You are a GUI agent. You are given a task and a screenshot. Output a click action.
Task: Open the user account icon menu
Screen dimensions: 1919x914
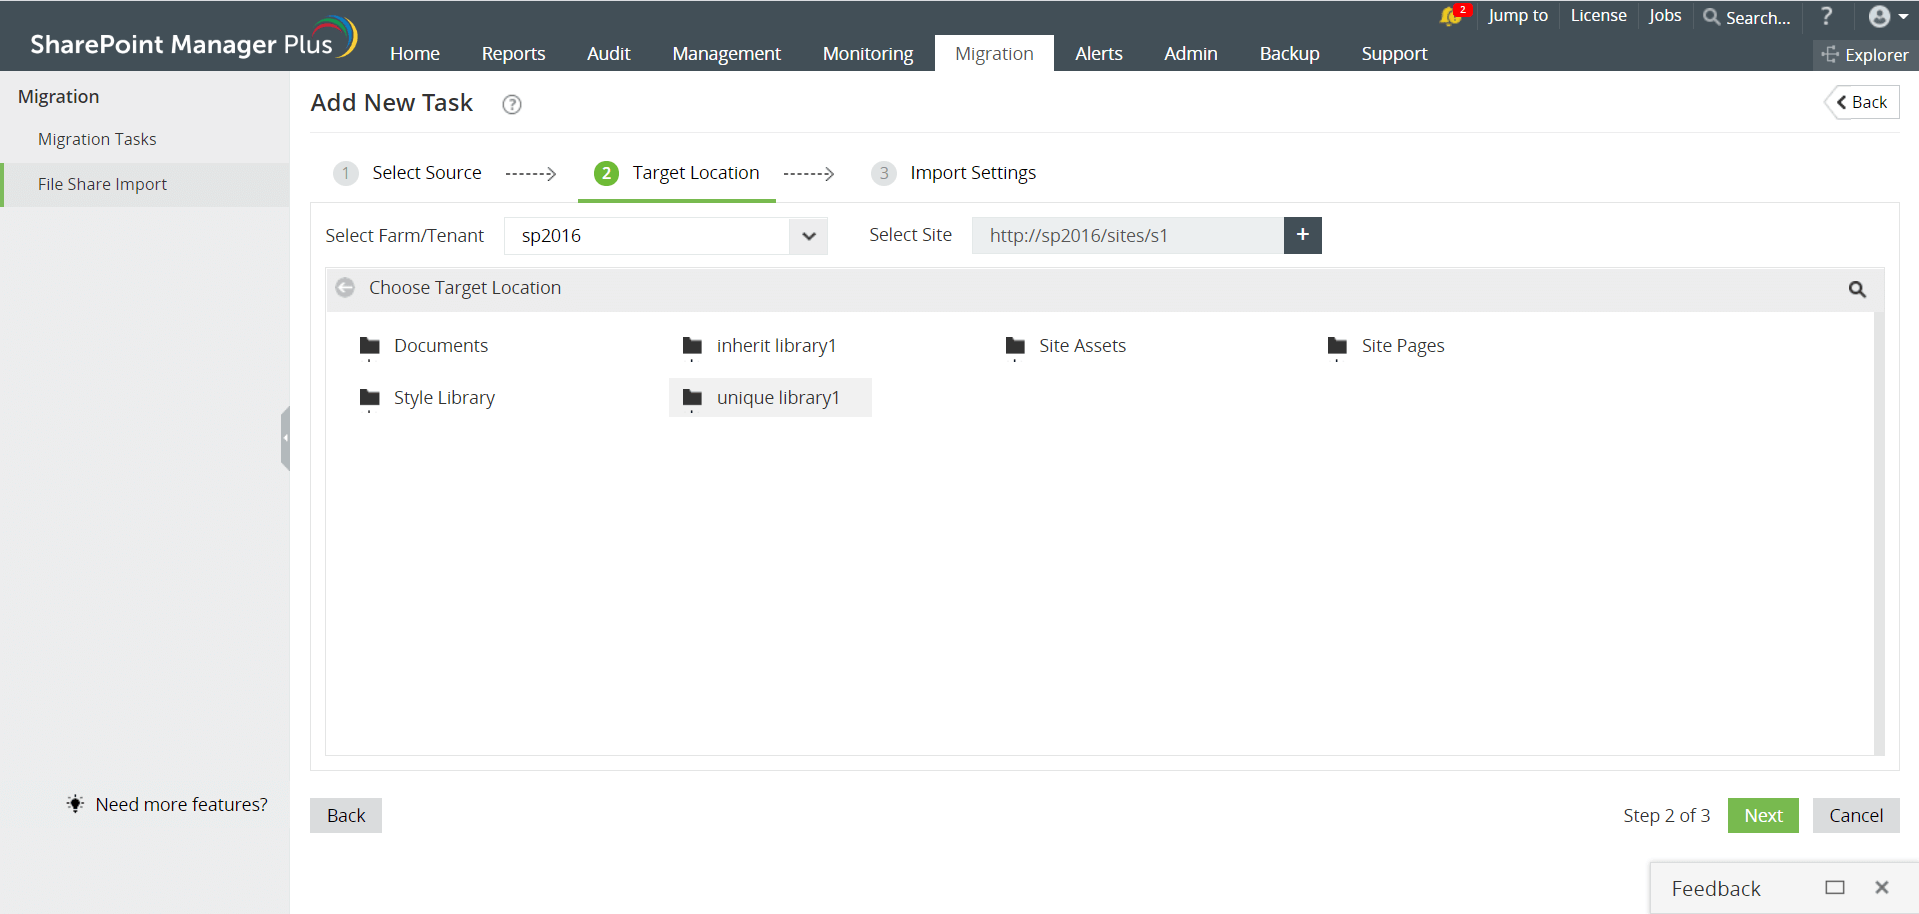click(1878, 16)
